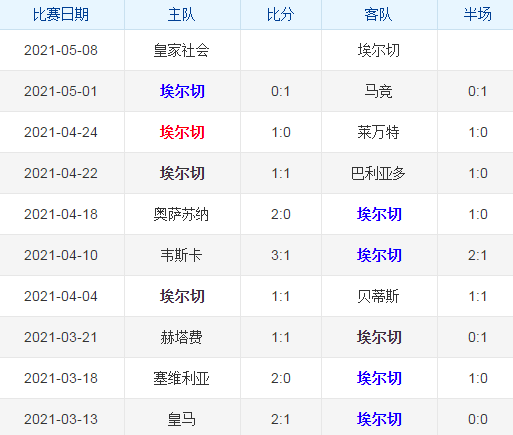Click home team 塞维利亚
The image size is (513, 435).
[x=181, y=378]
